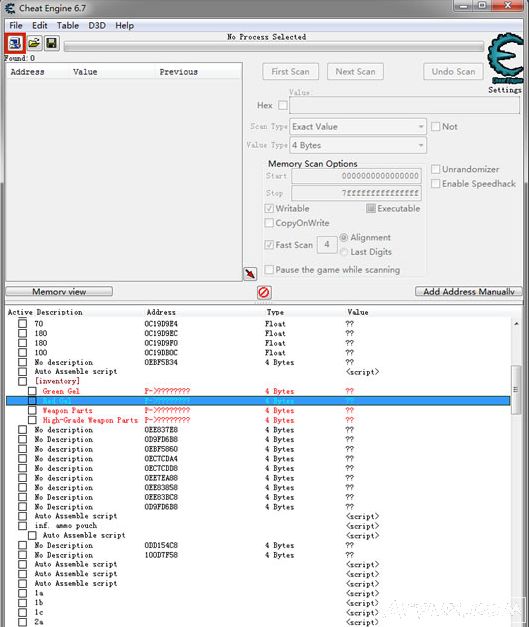Click the Undo Scan button
529x627 pixels.
[x=453, y=72]
